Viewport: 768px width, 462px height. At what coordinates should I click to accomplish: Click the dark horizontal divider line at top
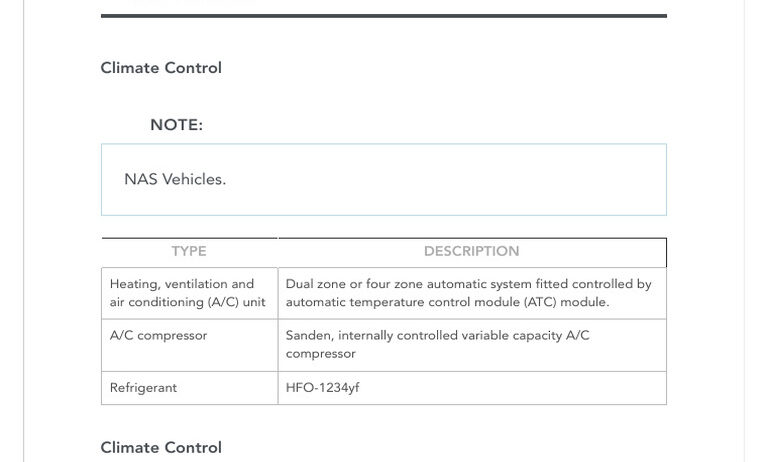coord(384,16)
